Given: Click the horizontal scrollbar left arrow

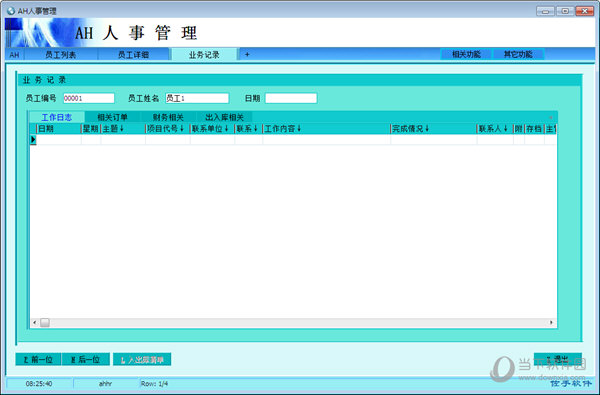Looking at the screenshot, I should pos(34,323).
